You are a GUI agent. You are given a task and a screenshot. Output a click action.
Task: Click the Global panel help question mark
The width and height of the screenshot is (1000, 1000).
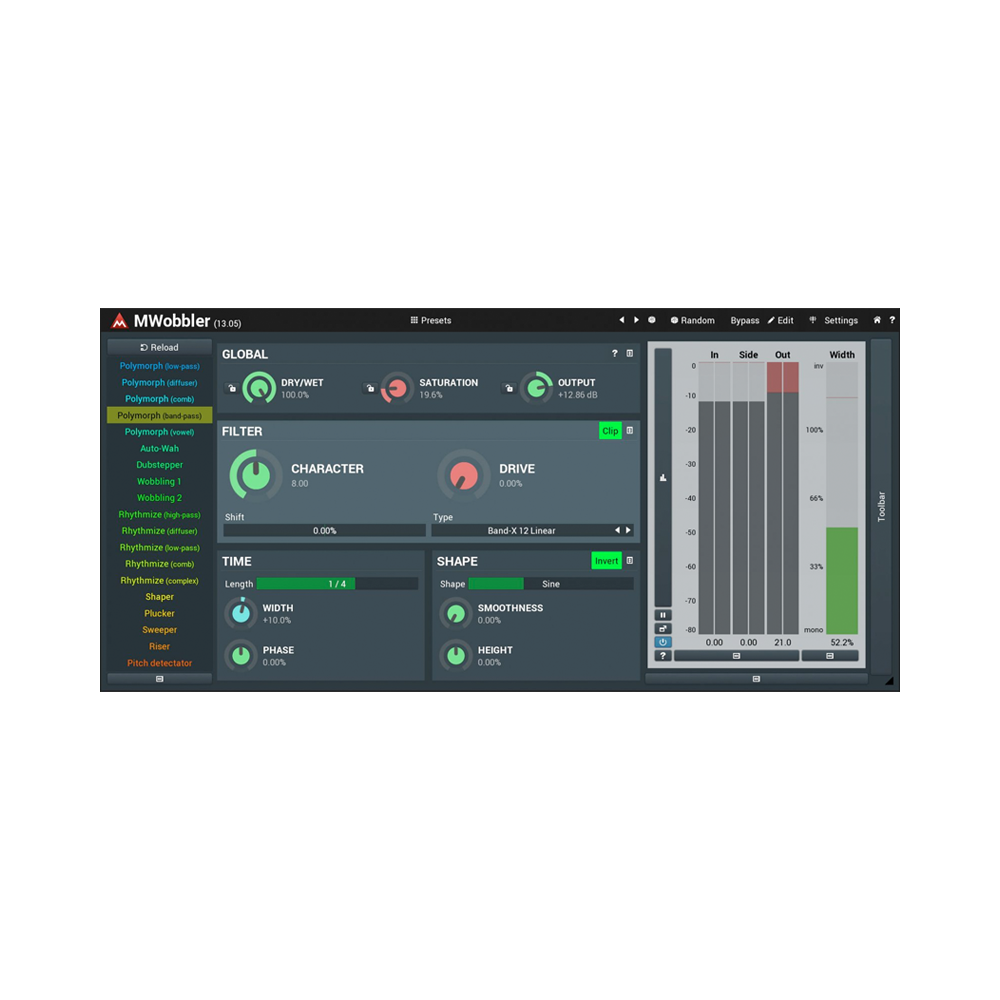615,354
